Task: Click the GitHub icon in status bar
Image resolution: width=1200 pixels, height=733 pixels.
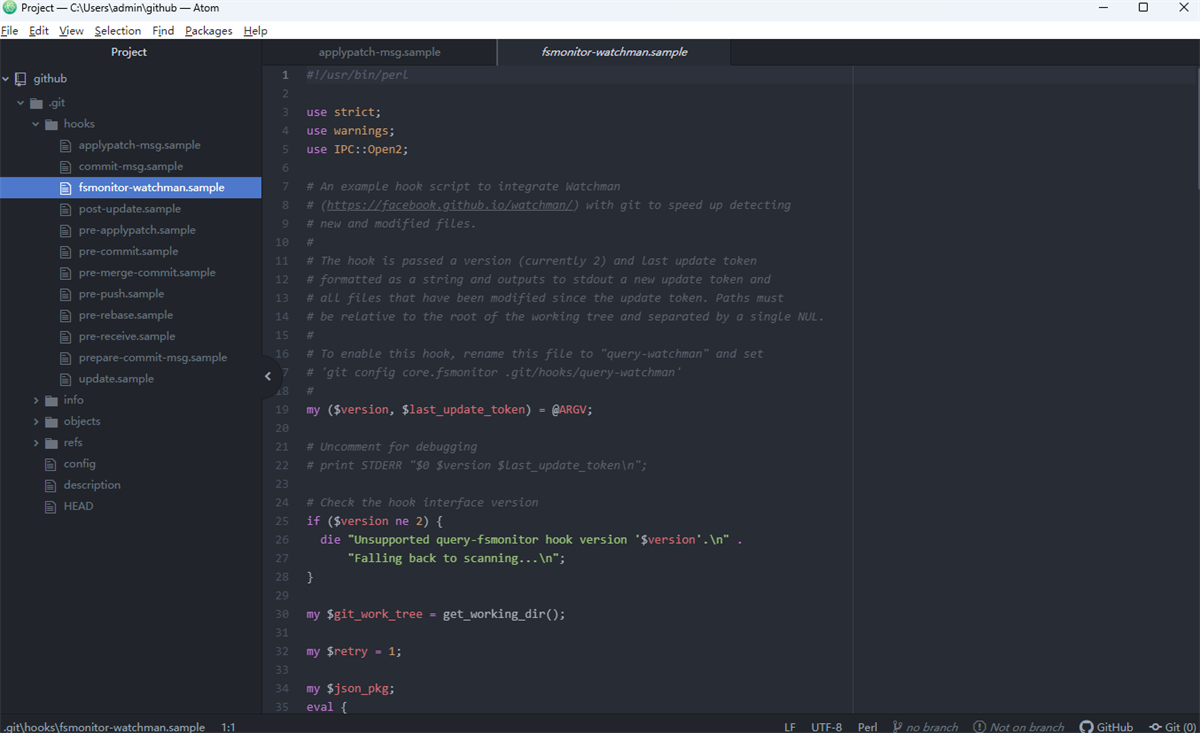Action: click(x=1086, y=727)
